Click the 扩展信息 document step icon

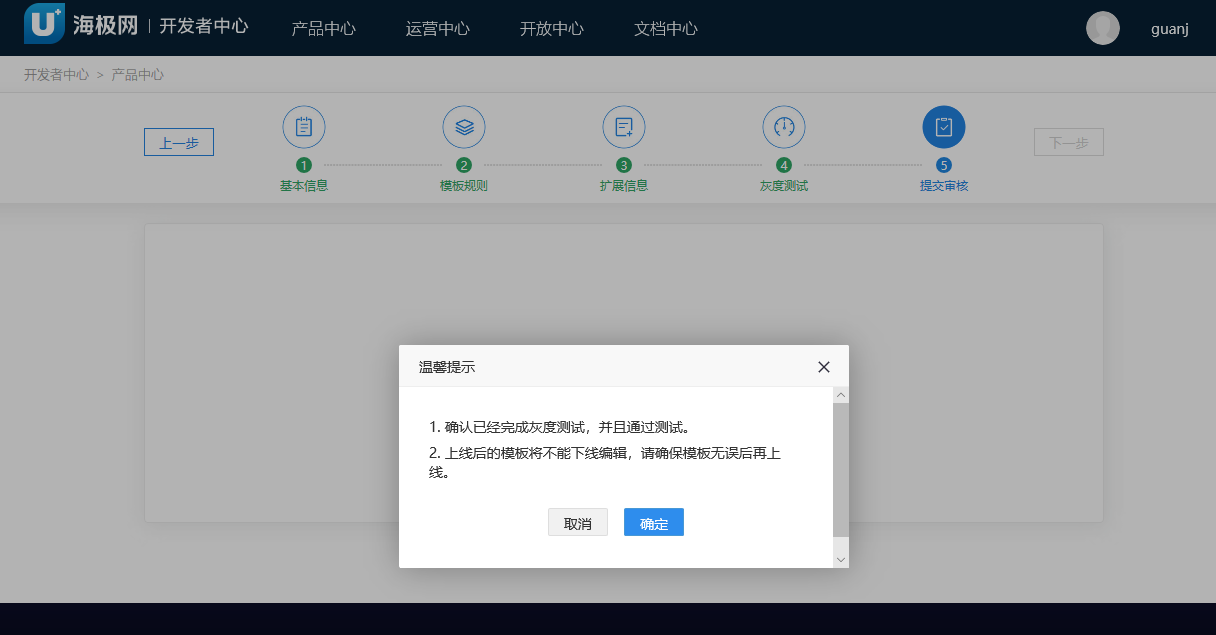pyautogui.click(x=624, y=127)
